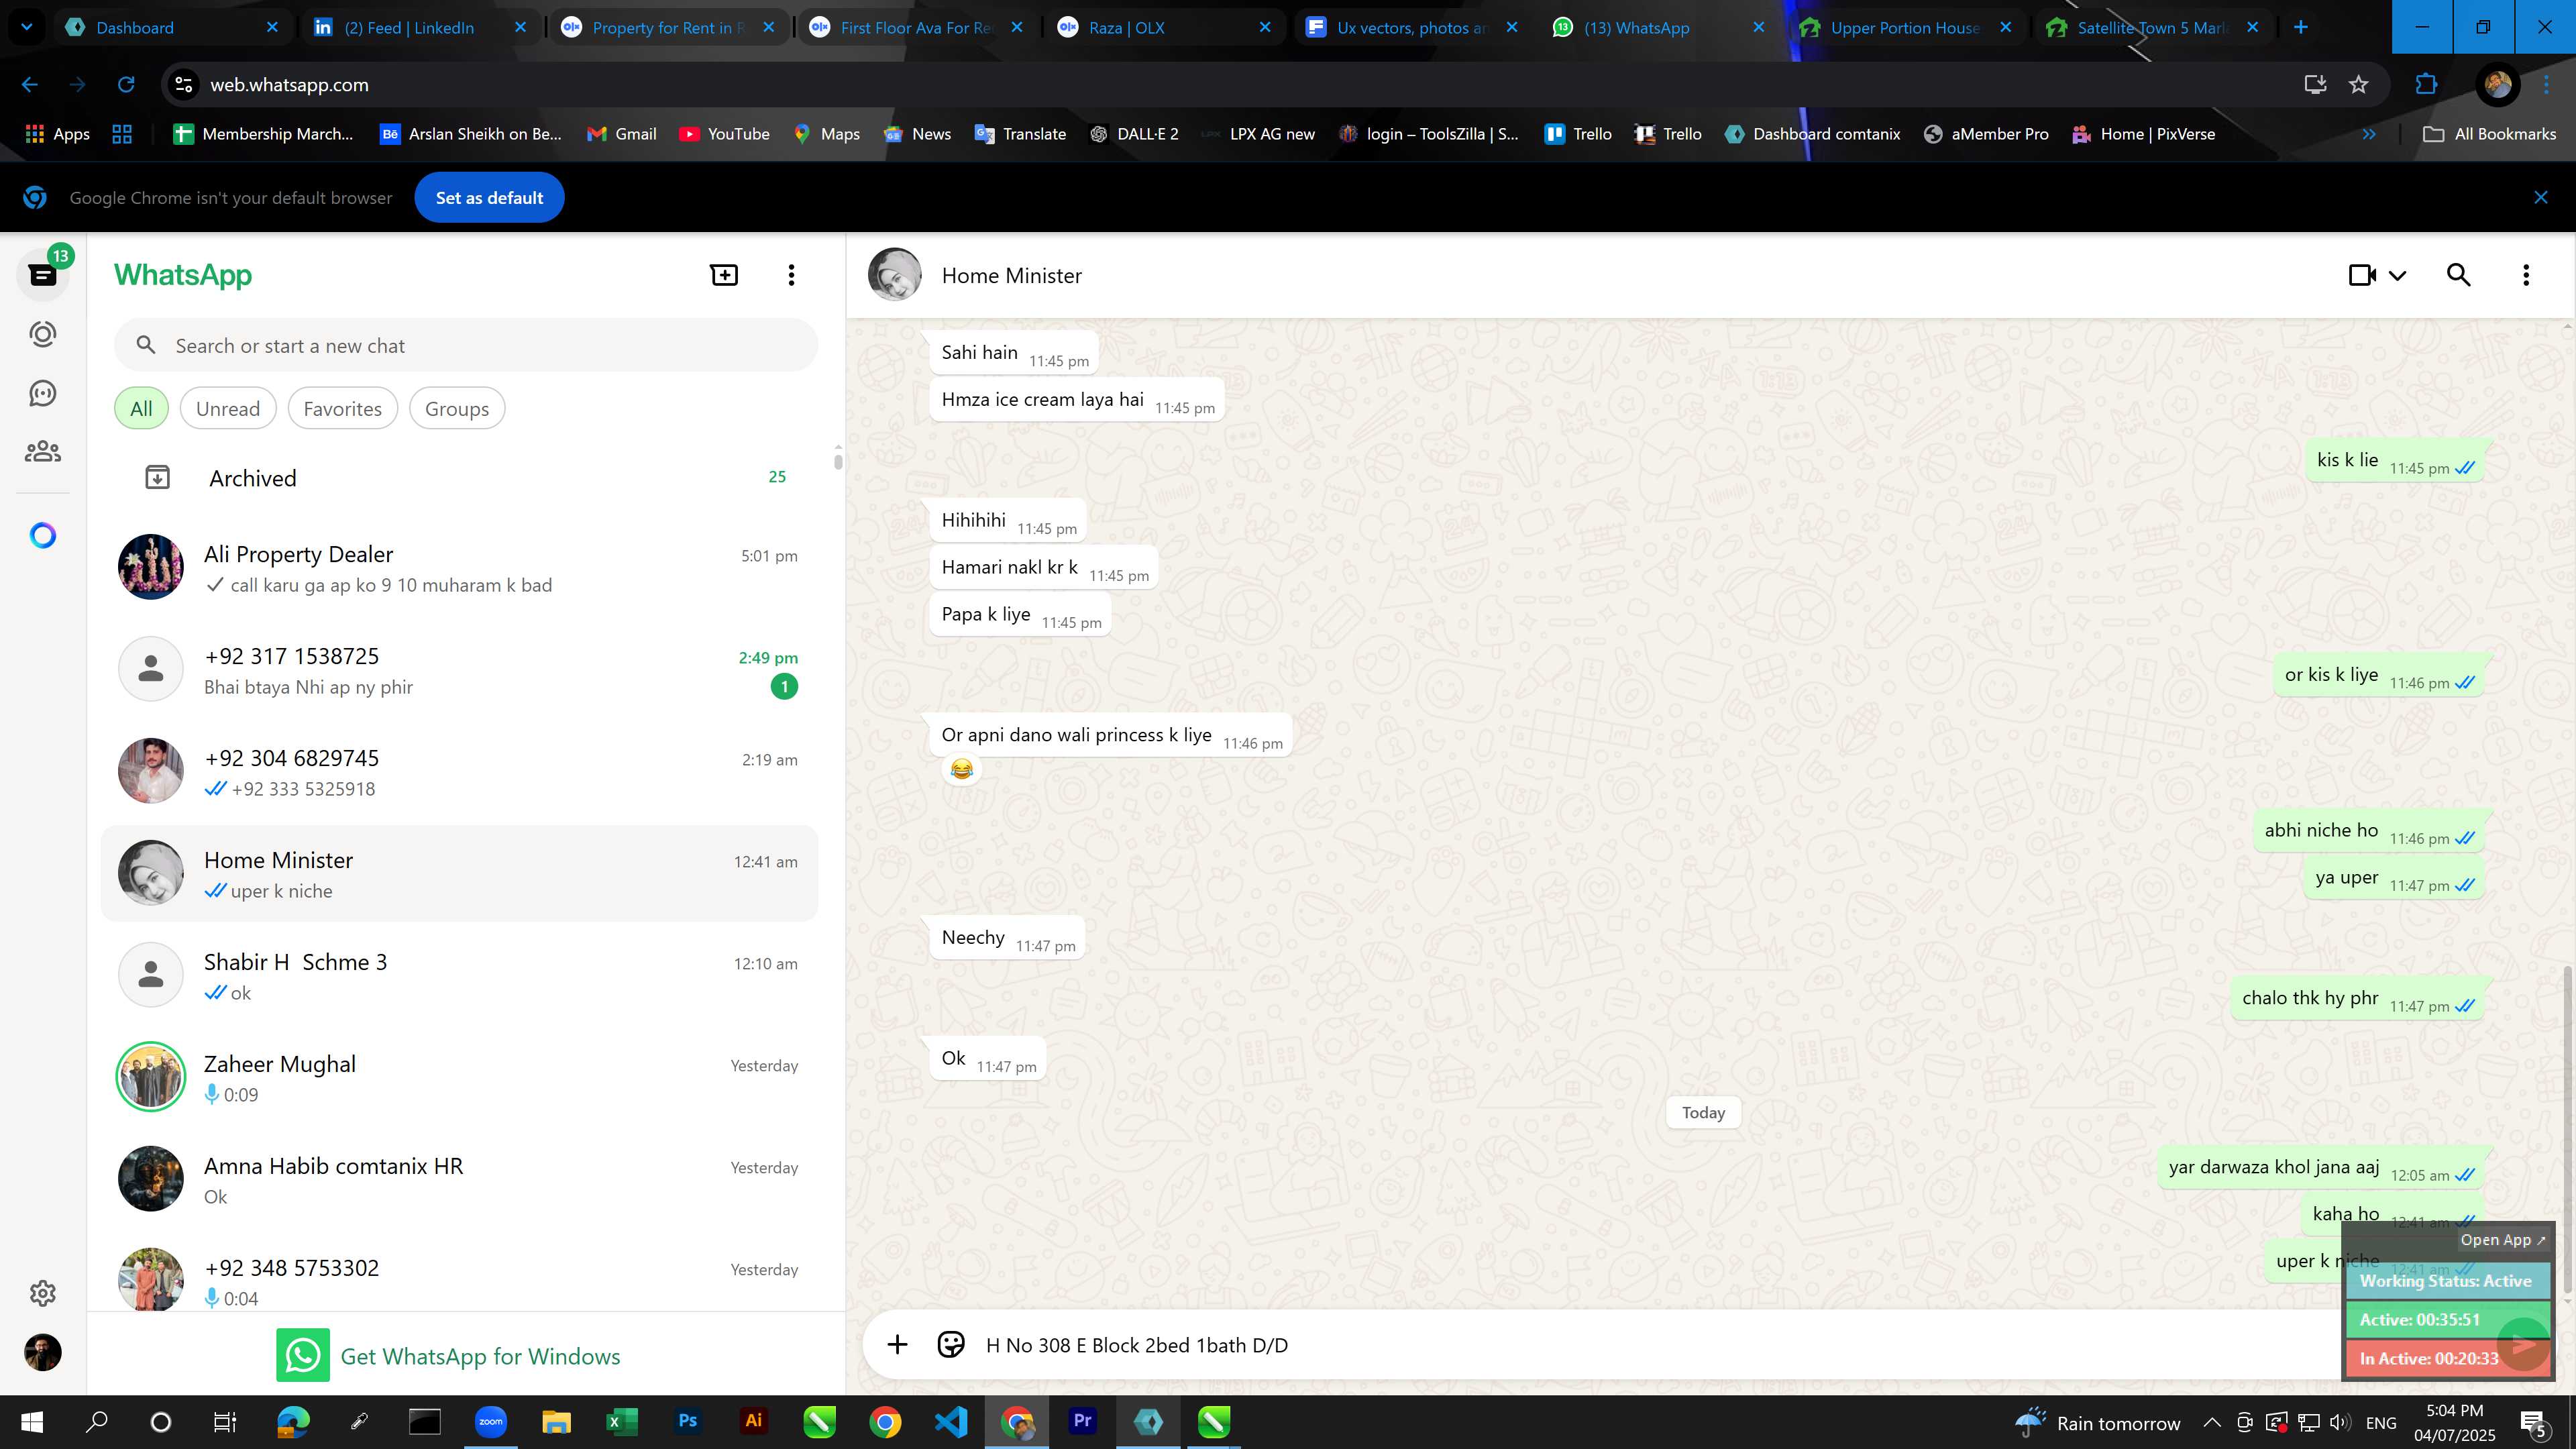Dismiss the default browser notification bar
The image size is (2576, 1449).
2541,198
